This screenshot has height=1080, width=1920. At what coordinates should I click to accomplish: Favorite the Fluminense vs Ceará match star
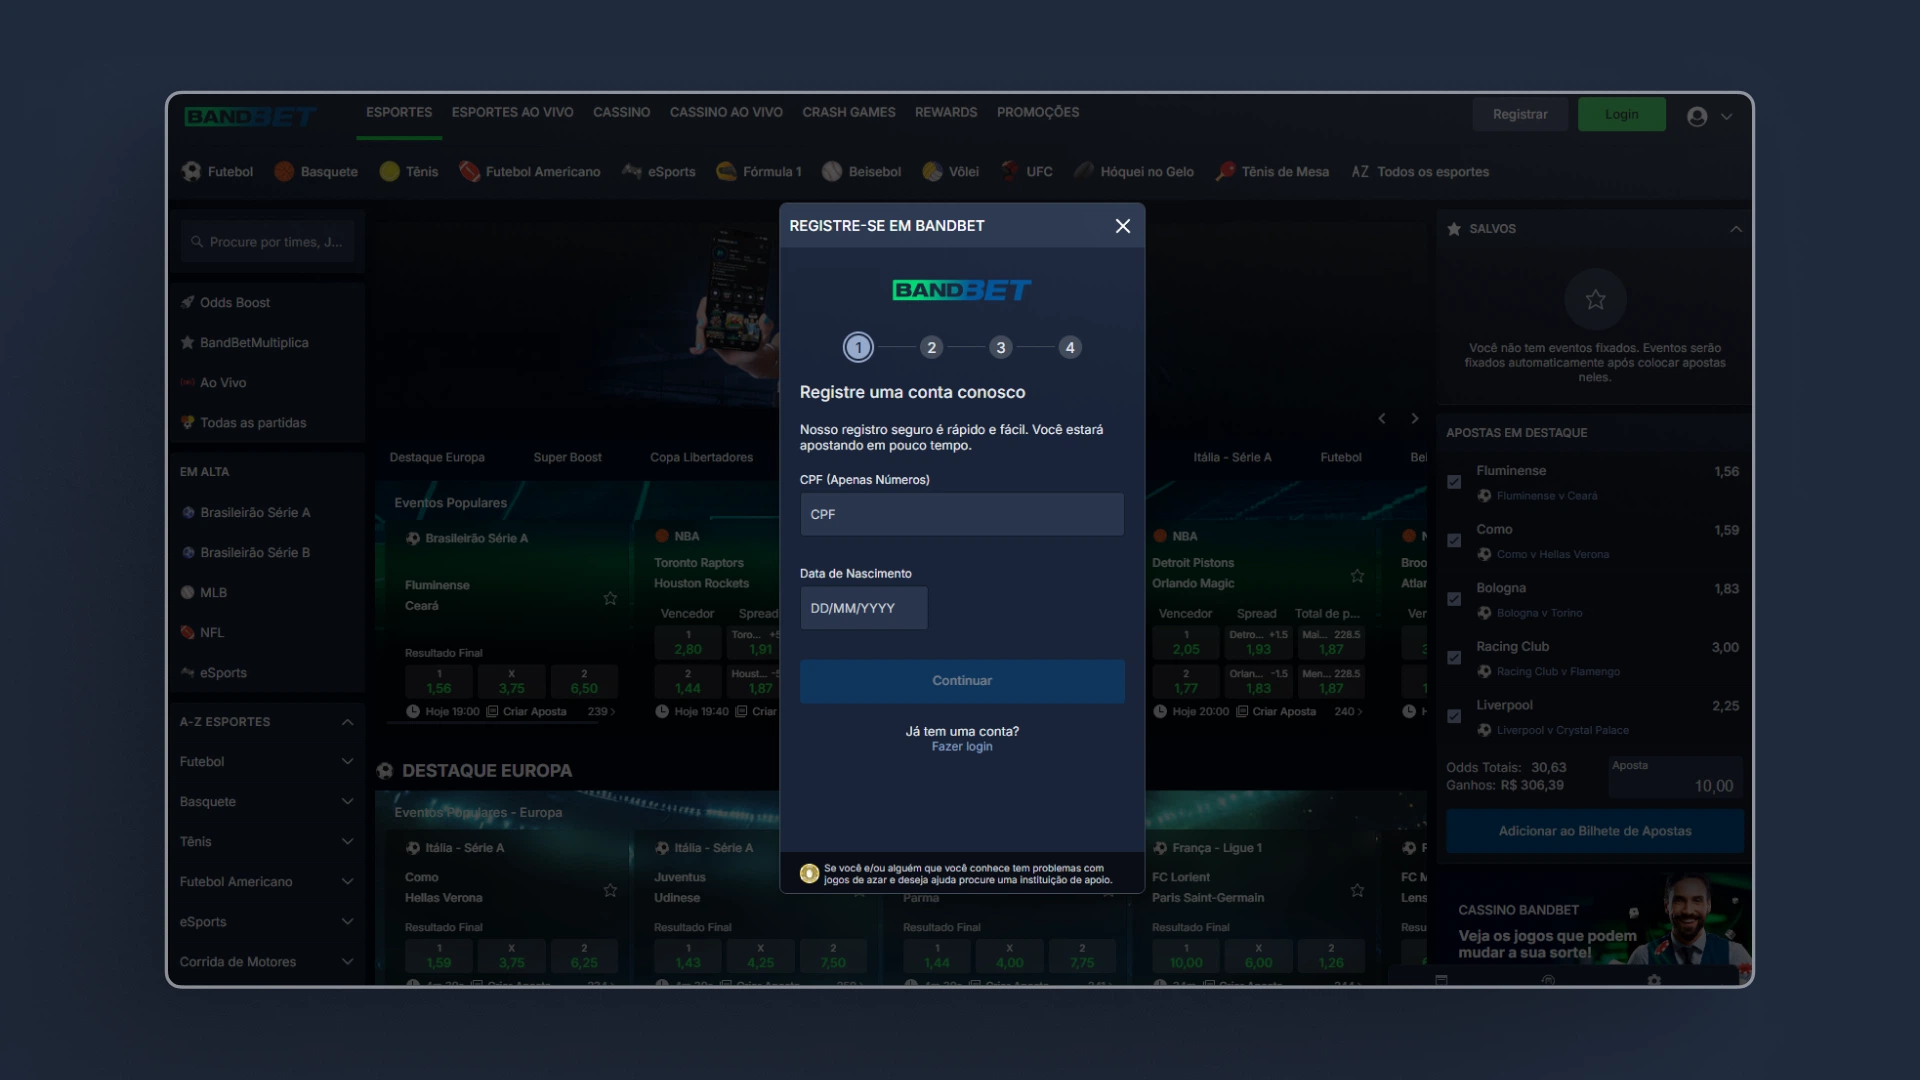click(x=610, y=598)
